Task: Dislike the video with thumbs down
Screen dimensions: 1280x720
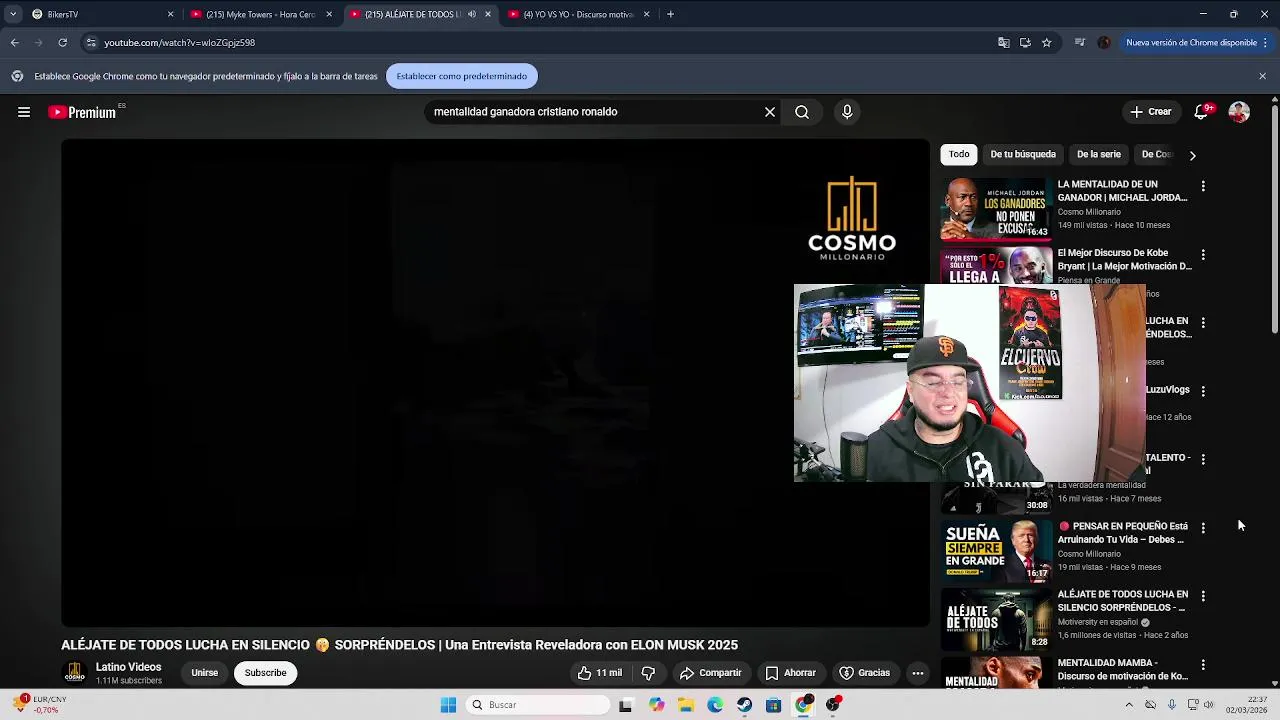Action: point(648,673)
